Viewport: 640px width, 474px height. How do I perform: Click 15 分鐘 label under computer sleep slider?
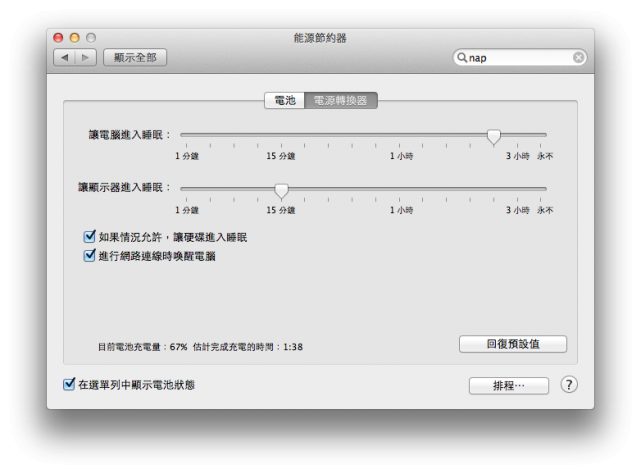pyautogui.click(x=281, y=156)
